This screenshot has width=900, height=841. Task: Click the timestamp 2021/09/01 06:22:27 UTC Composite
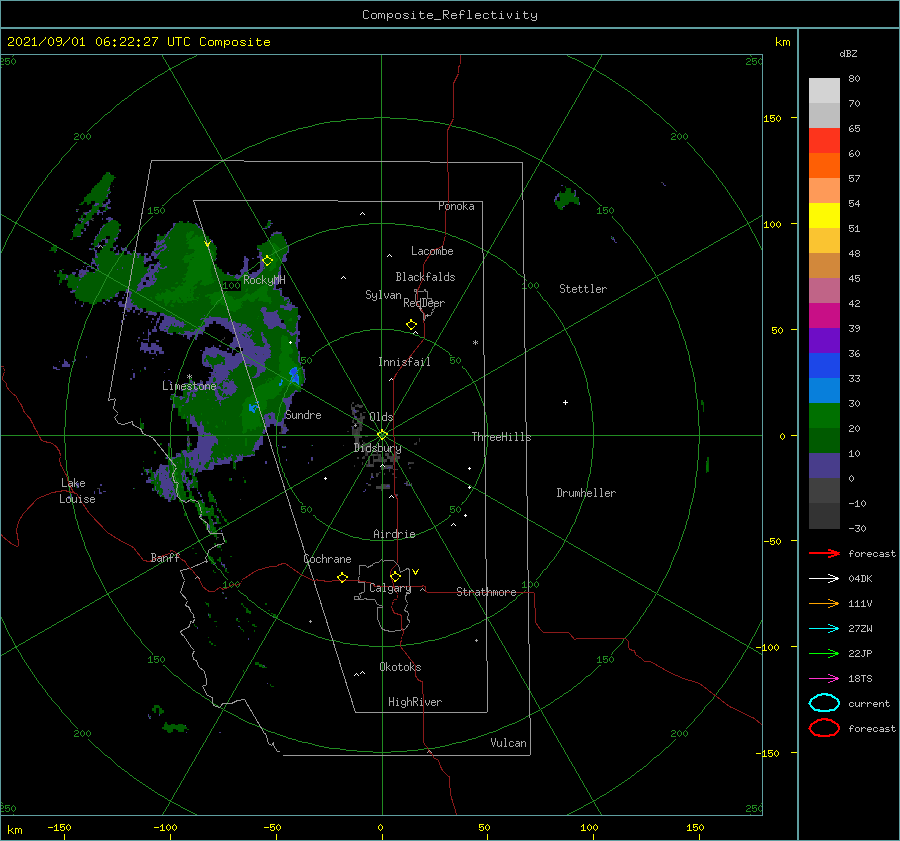(139, 42)
